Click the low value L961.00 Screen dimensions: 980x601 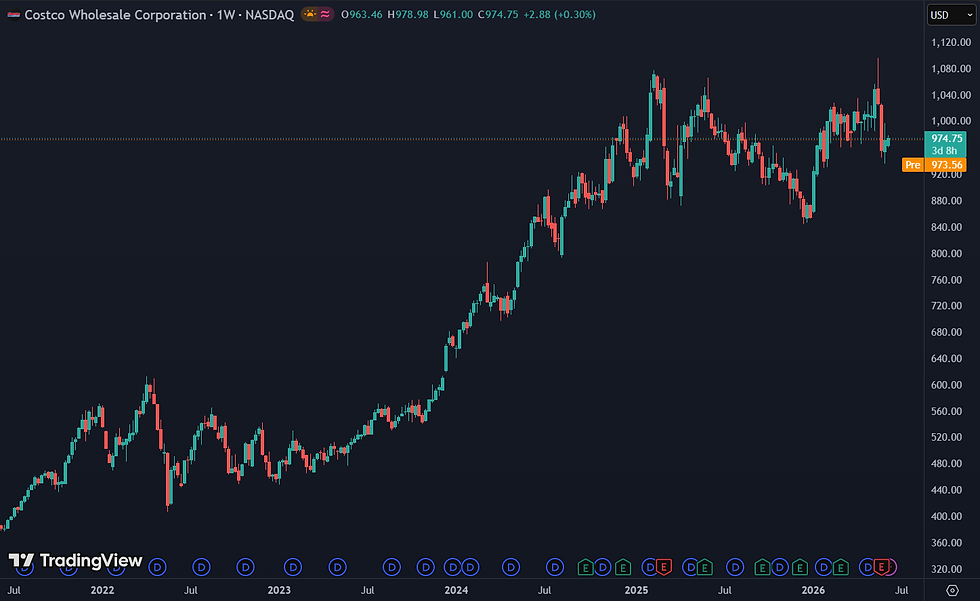(x=453, y=14)
